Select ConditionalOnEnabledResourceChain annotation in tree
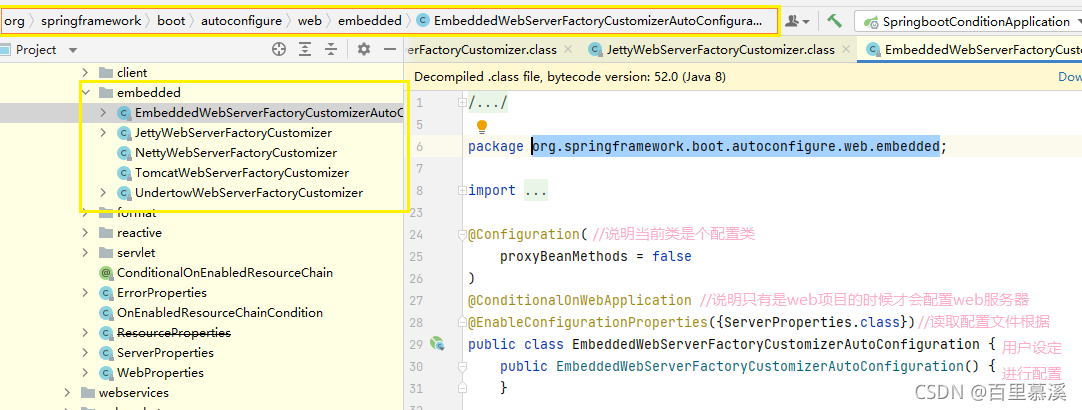The image size is (1082, 410). coord(225,273)
